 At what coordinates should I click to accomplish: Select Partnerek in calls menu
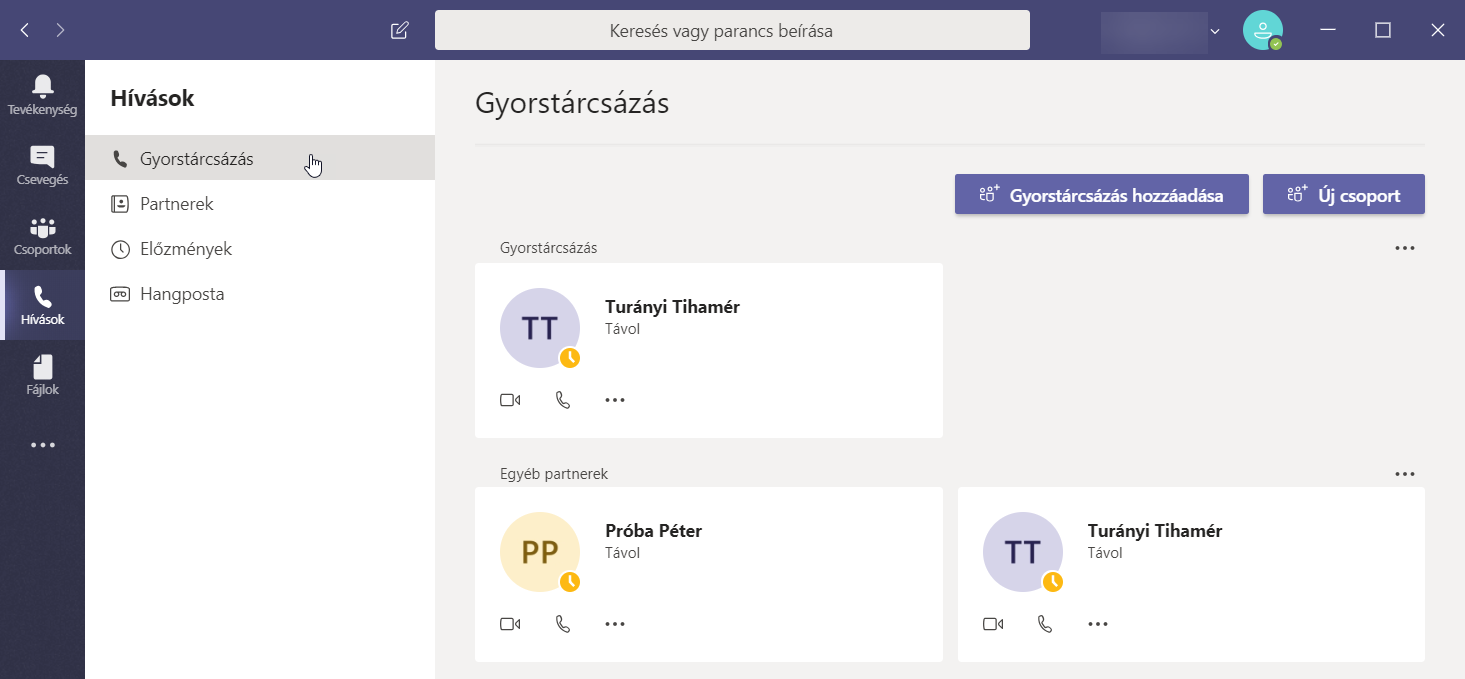coord(177,204)
